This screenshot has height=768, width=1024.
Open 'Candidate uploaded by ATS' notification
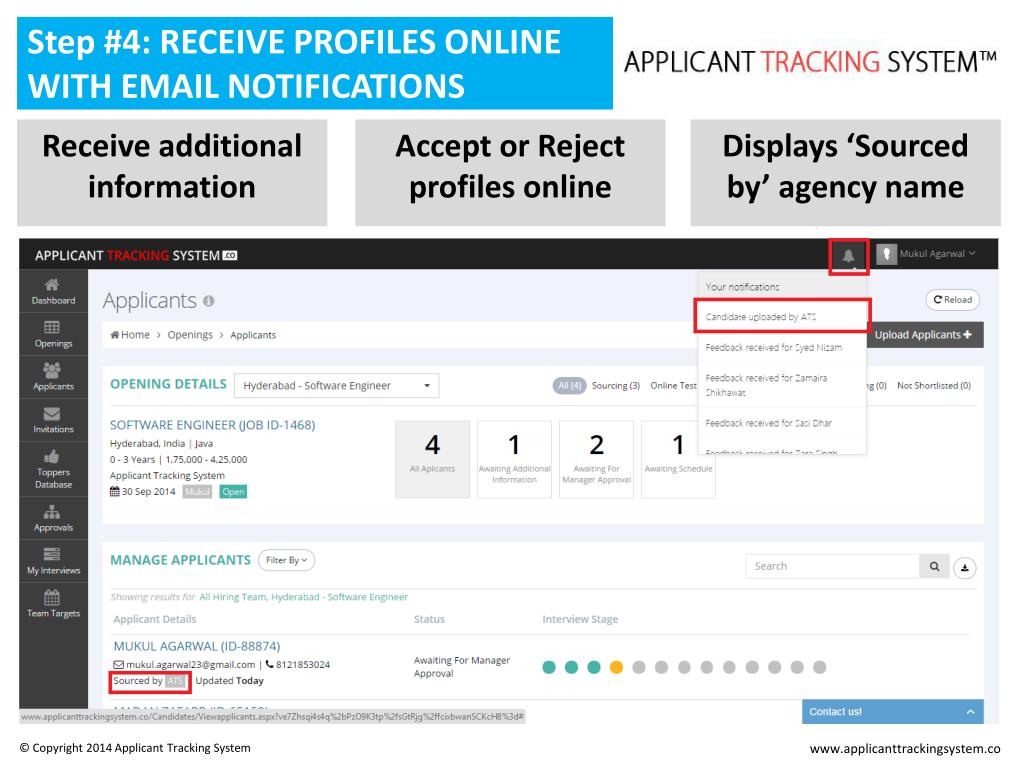pyautogui.click(x=782, y=317)
